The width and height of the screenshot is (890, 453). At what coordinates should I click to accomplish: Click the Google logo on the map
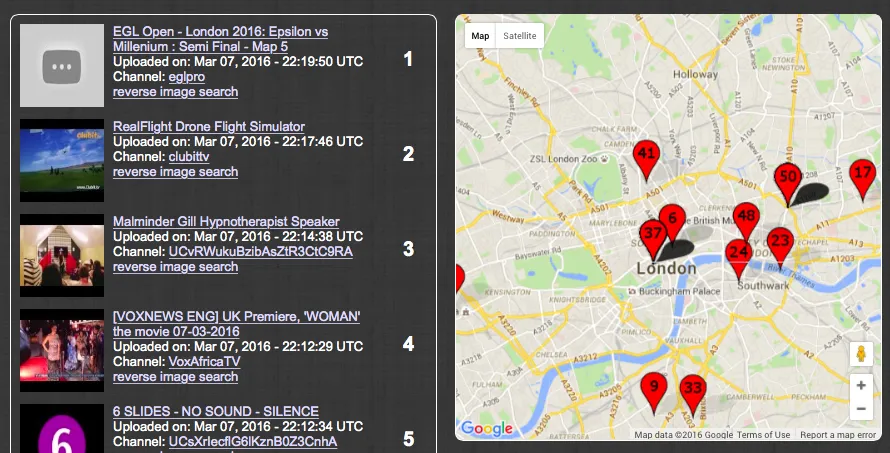tap(486, 428)
